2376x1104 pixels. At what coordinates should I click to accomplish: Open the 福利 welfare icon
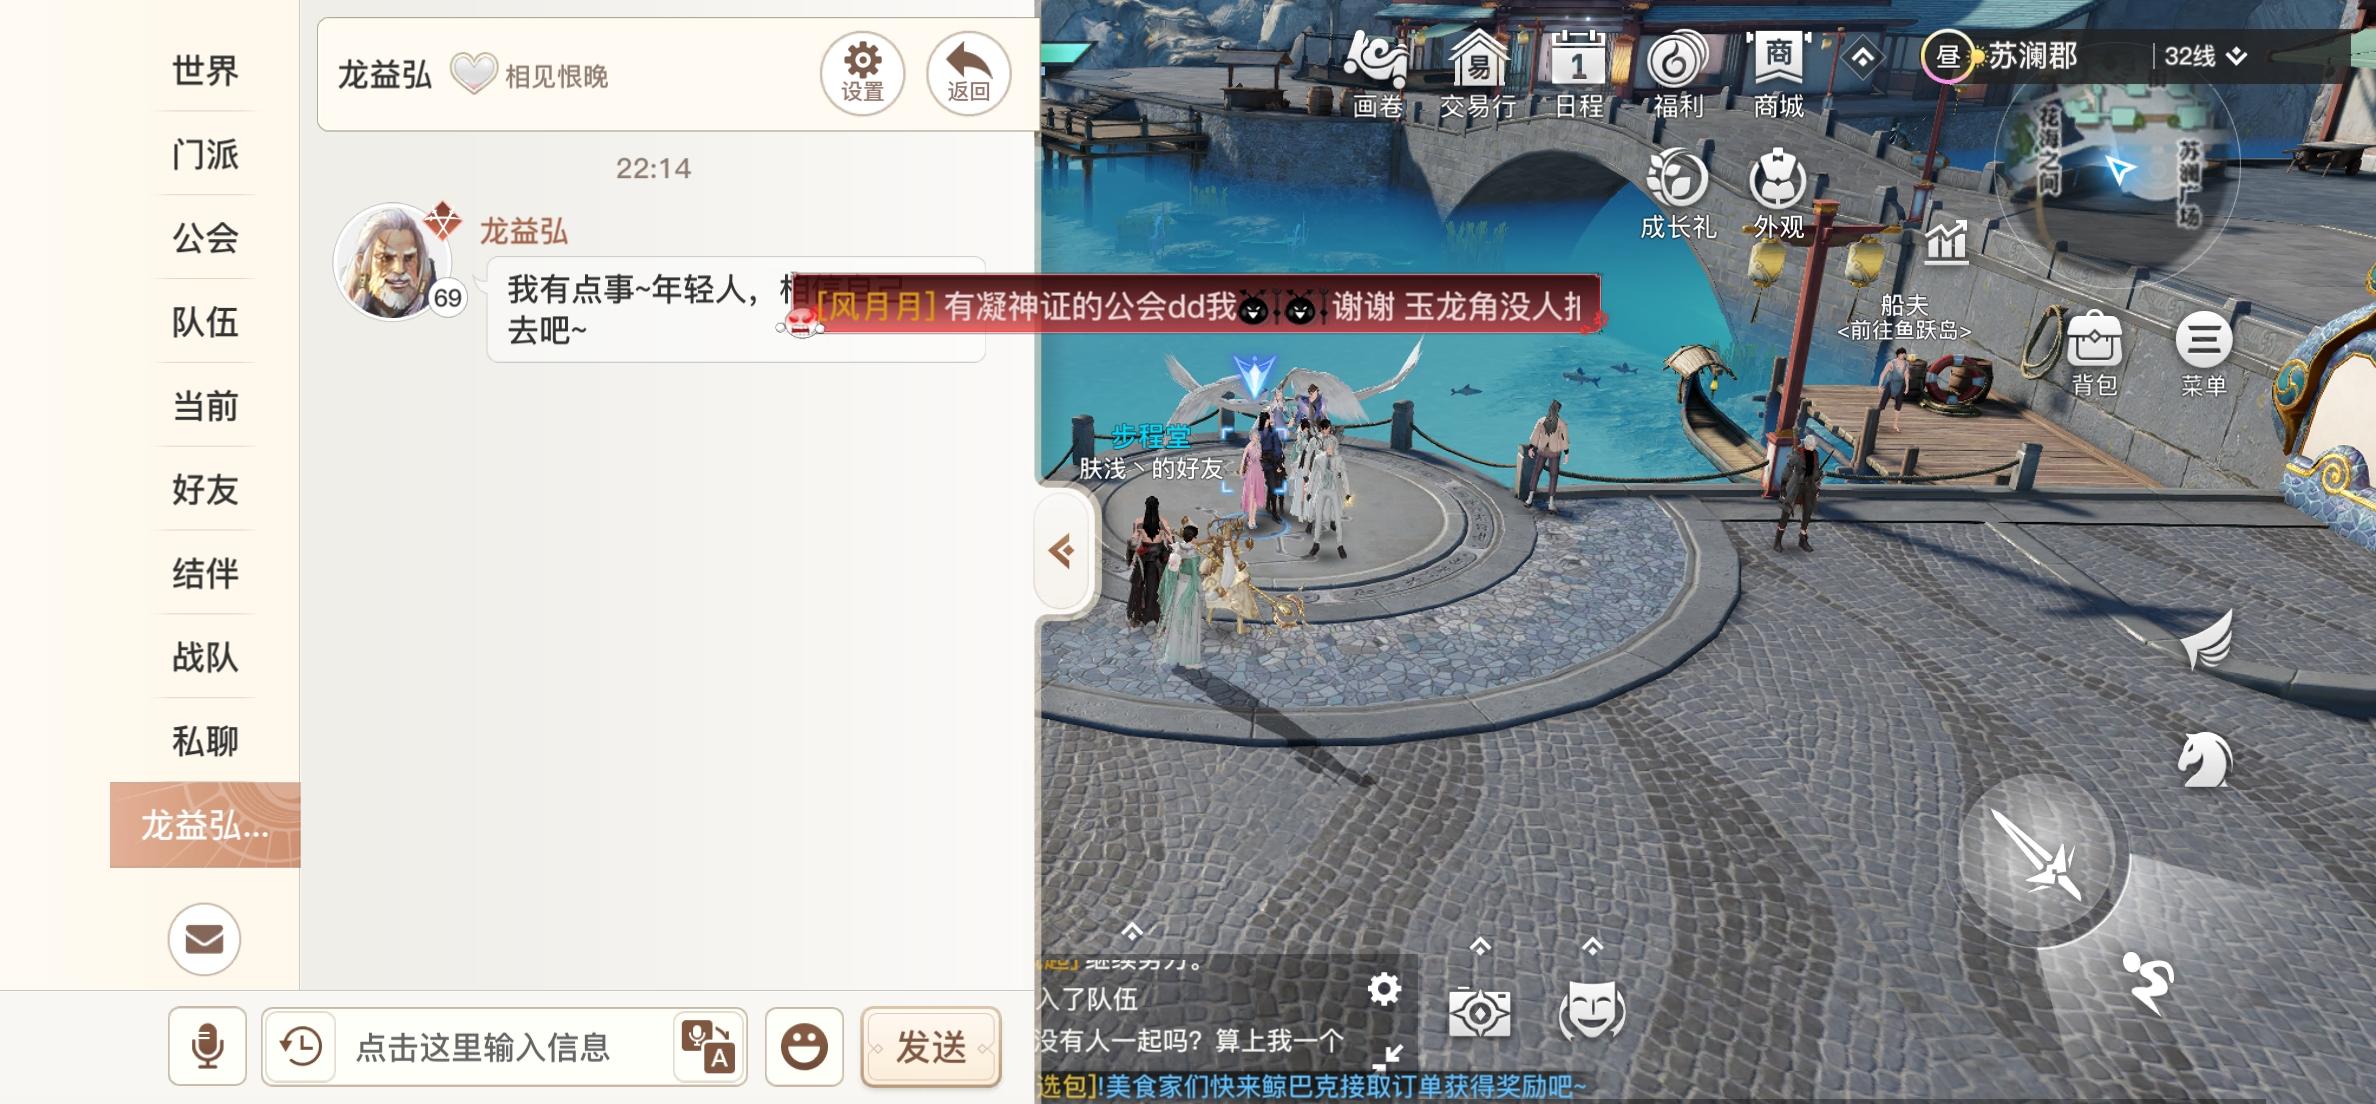click(x=1677, y=73)
